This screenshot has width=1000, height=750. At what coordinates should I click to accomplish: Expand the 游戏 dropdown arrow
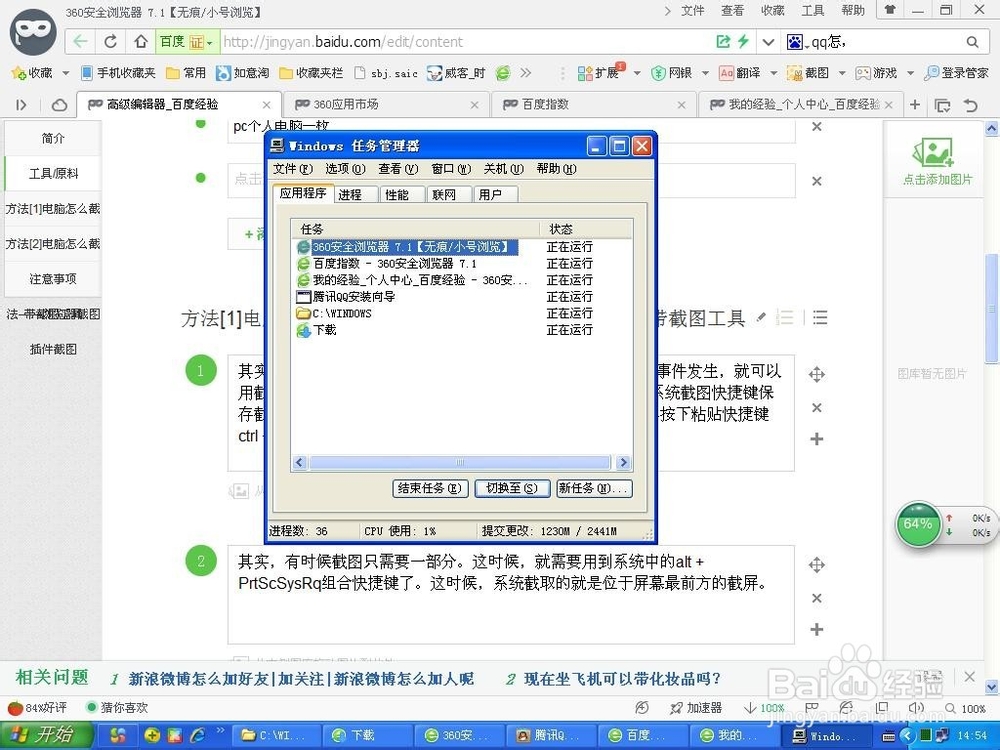pos(910,73)
